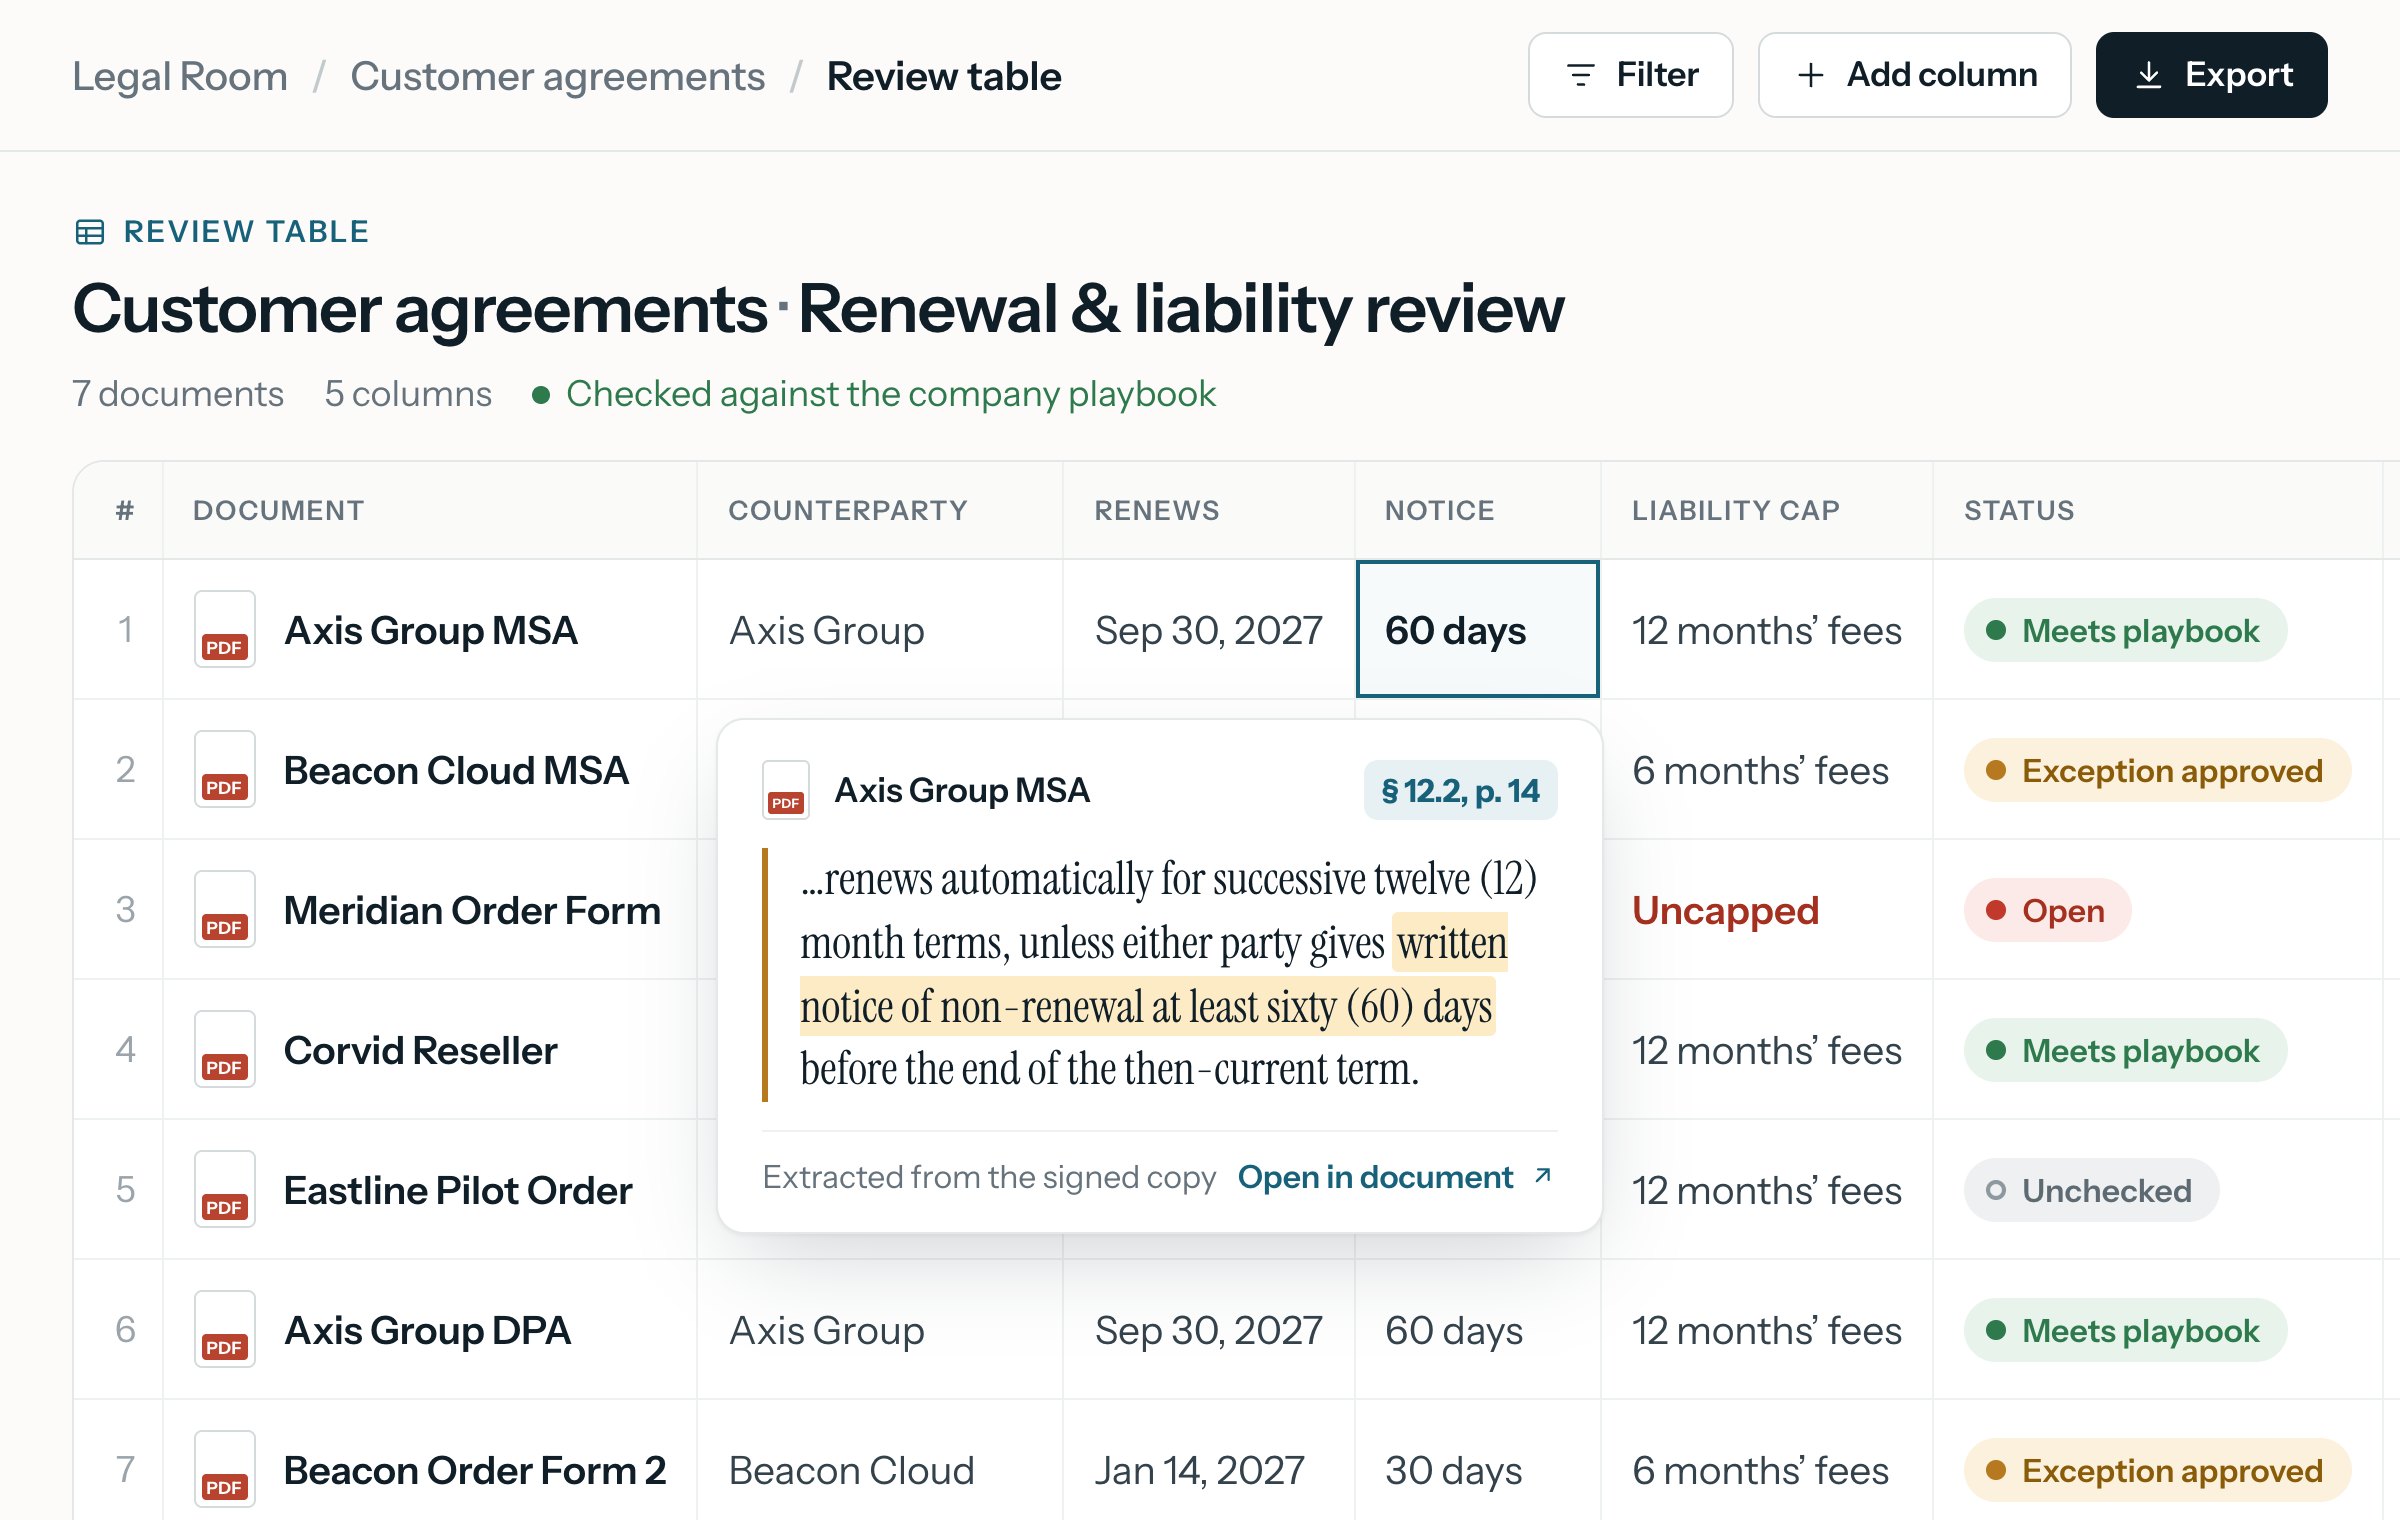Click Exception approved badge in Beacon Cloud MSA row

(2157, 770)
